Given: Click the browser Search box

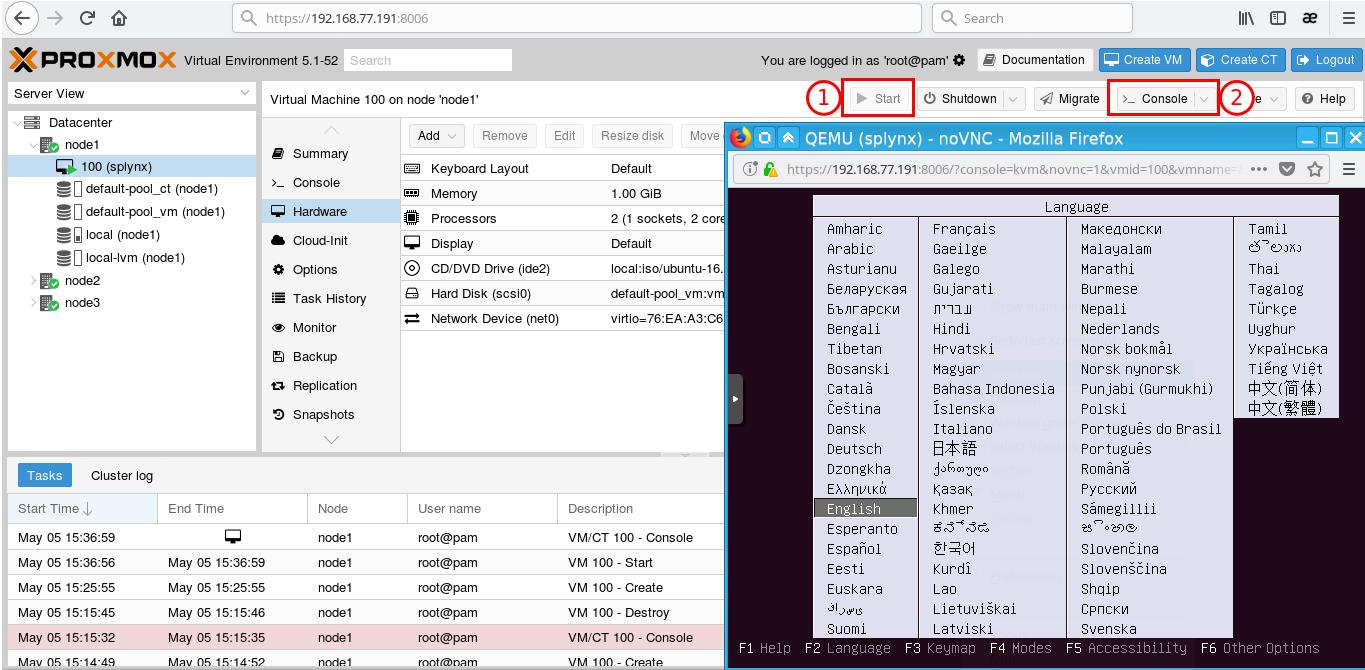Looking at the screenshot, I should (x=1032, y=18).
